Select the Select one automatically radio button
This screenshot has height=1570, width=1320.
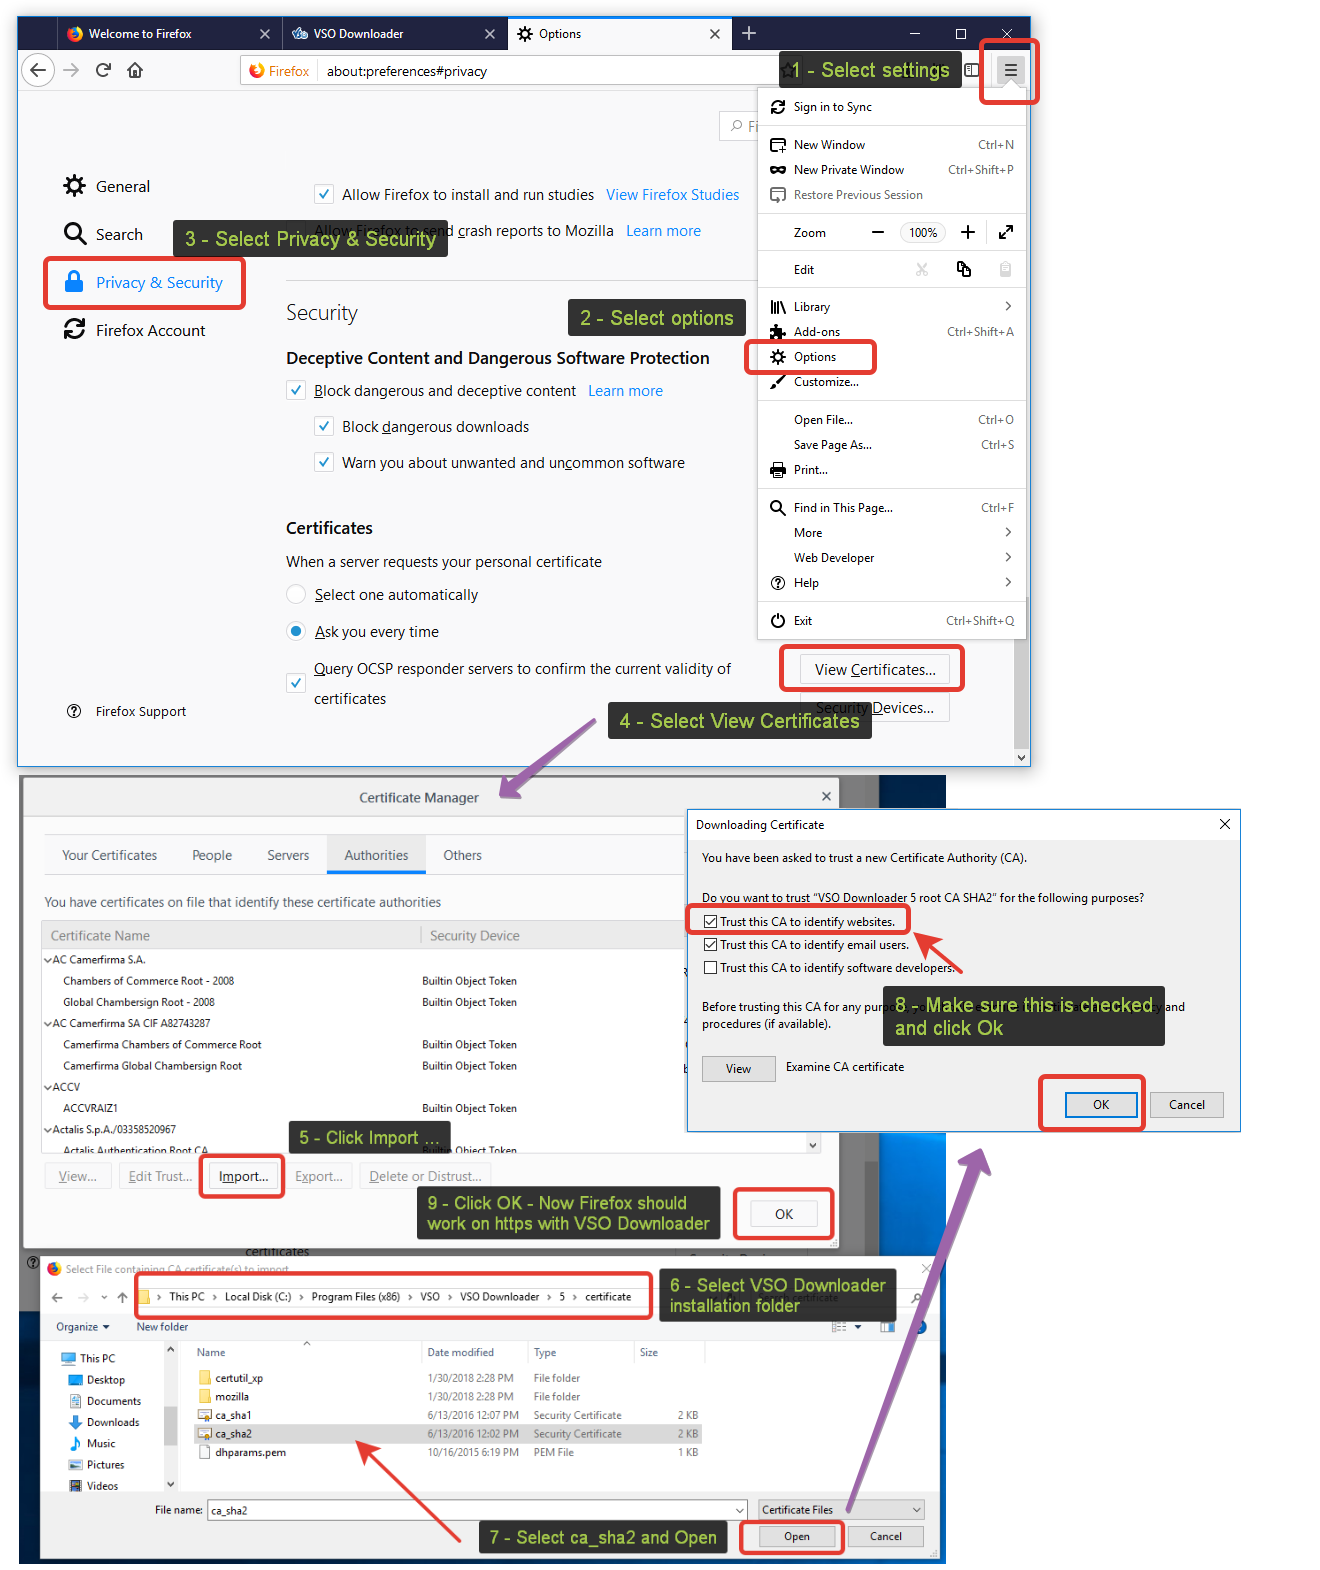point(296,594)
